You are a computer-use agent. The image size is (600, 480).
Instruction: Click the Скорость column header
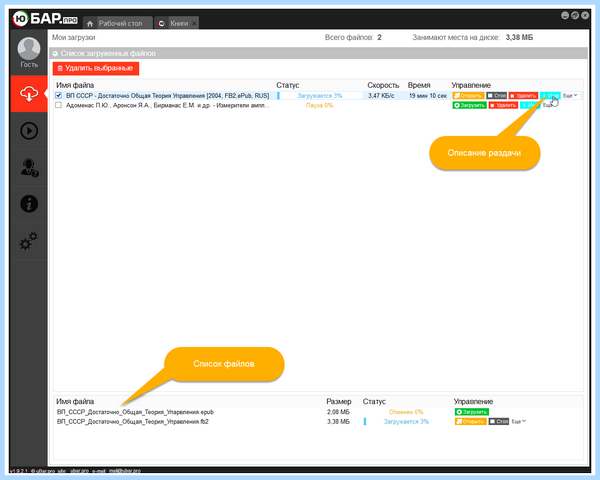point(383,85)
